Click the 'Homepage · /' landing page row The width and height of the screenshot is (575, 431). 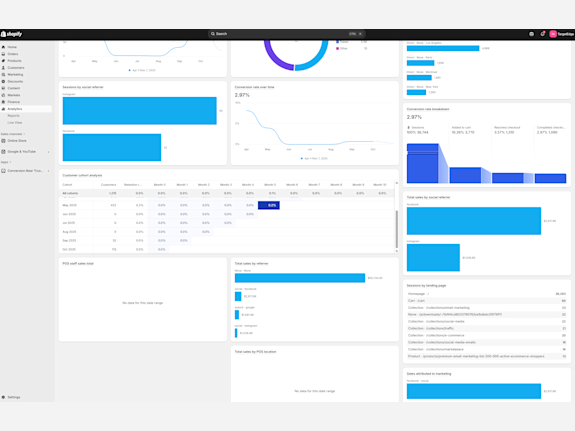tap(487, 294)
